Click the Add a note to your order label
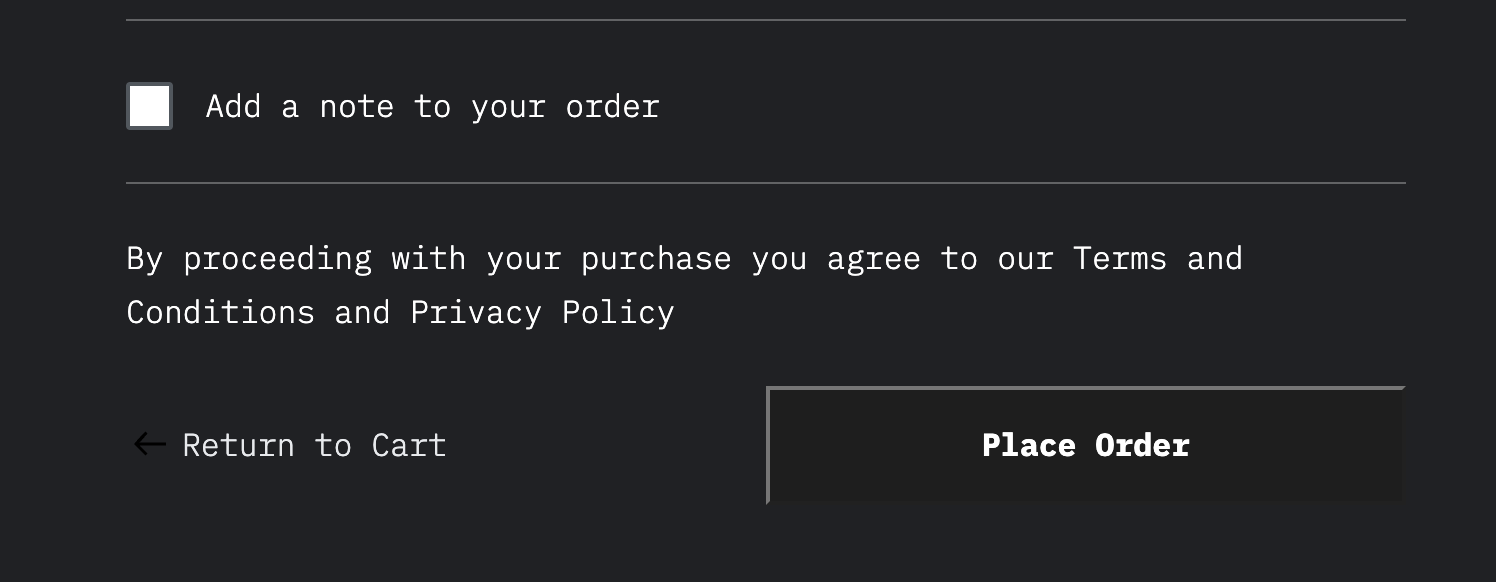The height and width of the screenshot is (582, 1496). 432,106
